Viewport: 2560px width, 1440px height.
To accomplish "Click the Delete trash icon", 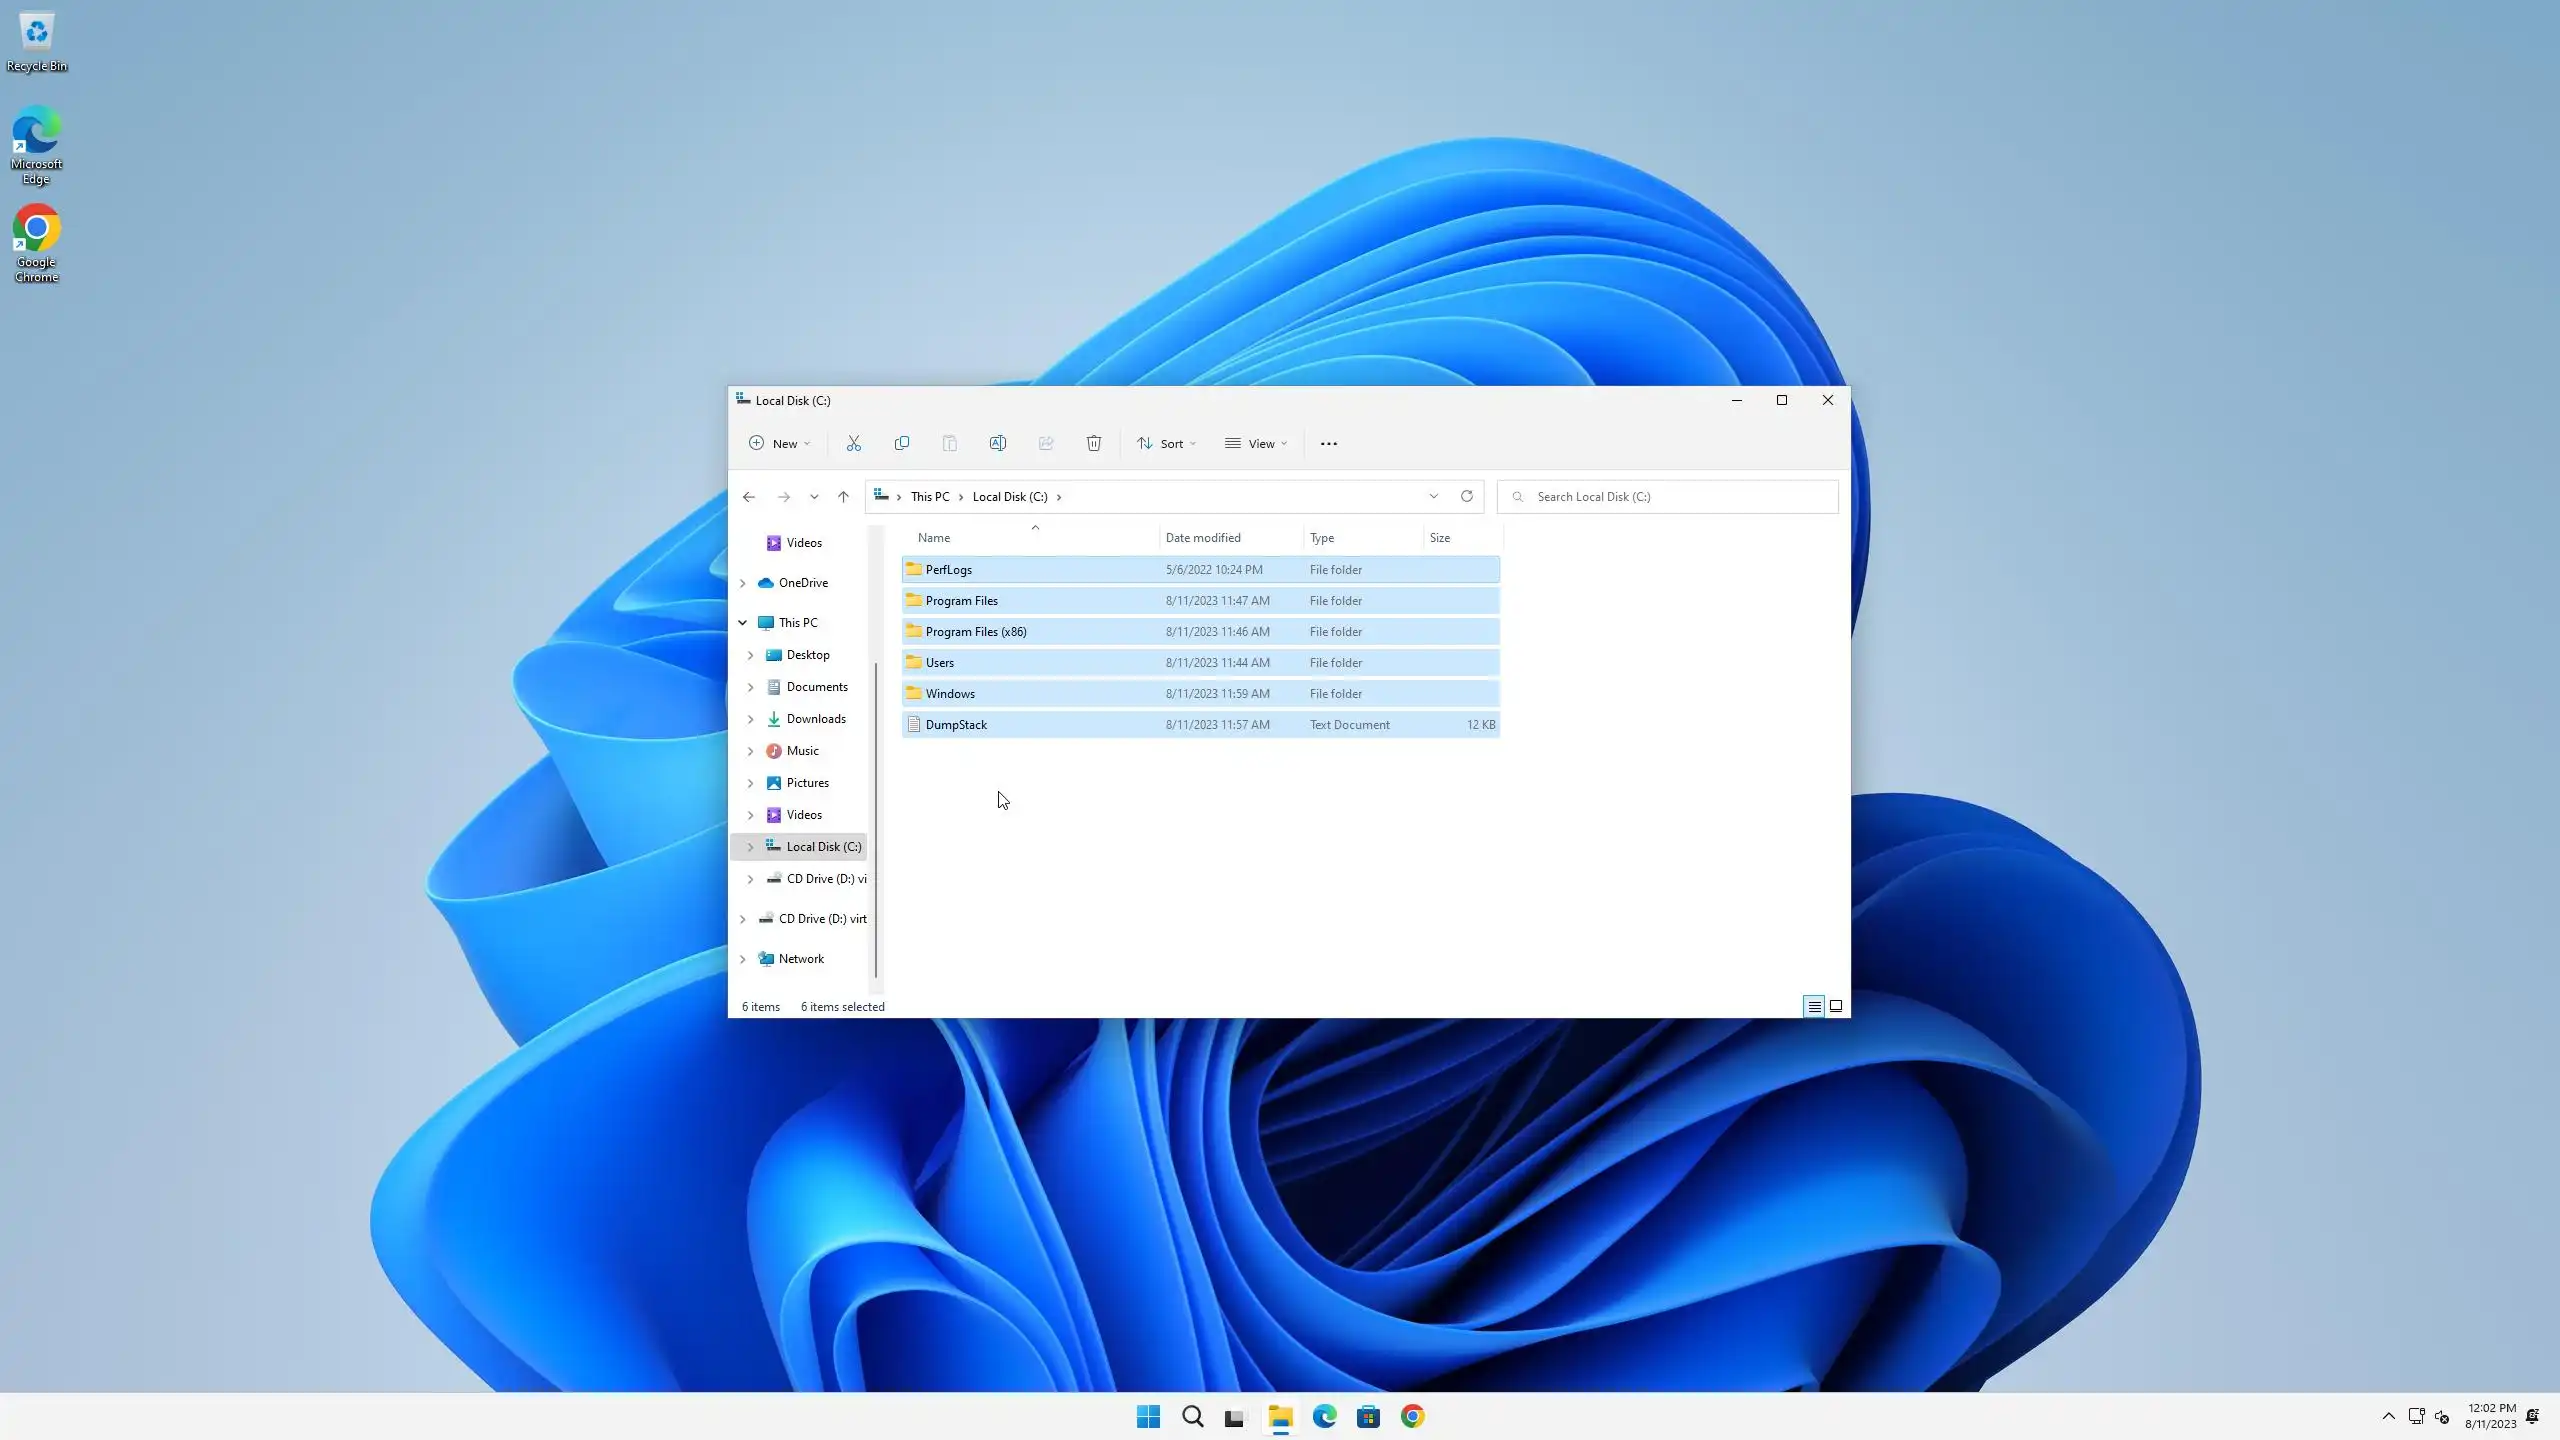I will [x=1093, y=443].
